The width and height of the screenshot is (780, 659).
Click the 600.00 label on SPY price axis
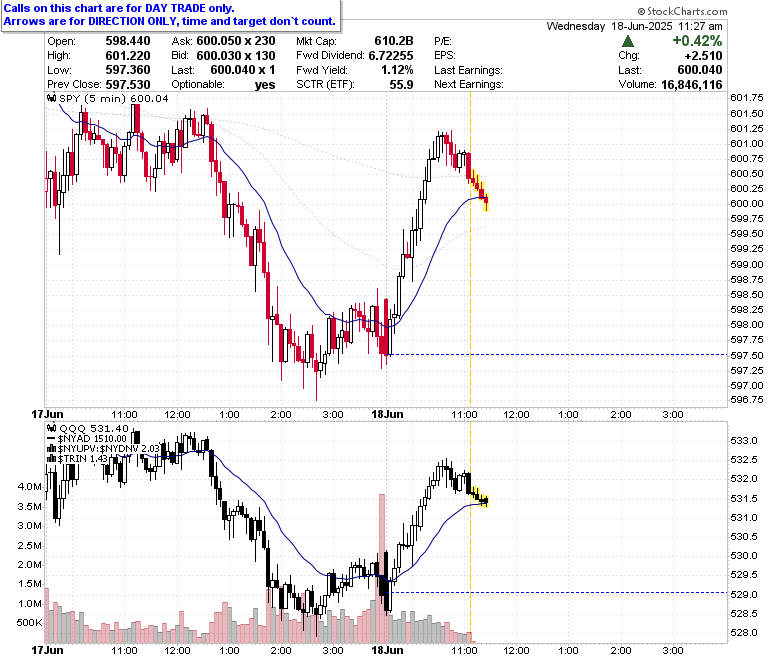747,203
